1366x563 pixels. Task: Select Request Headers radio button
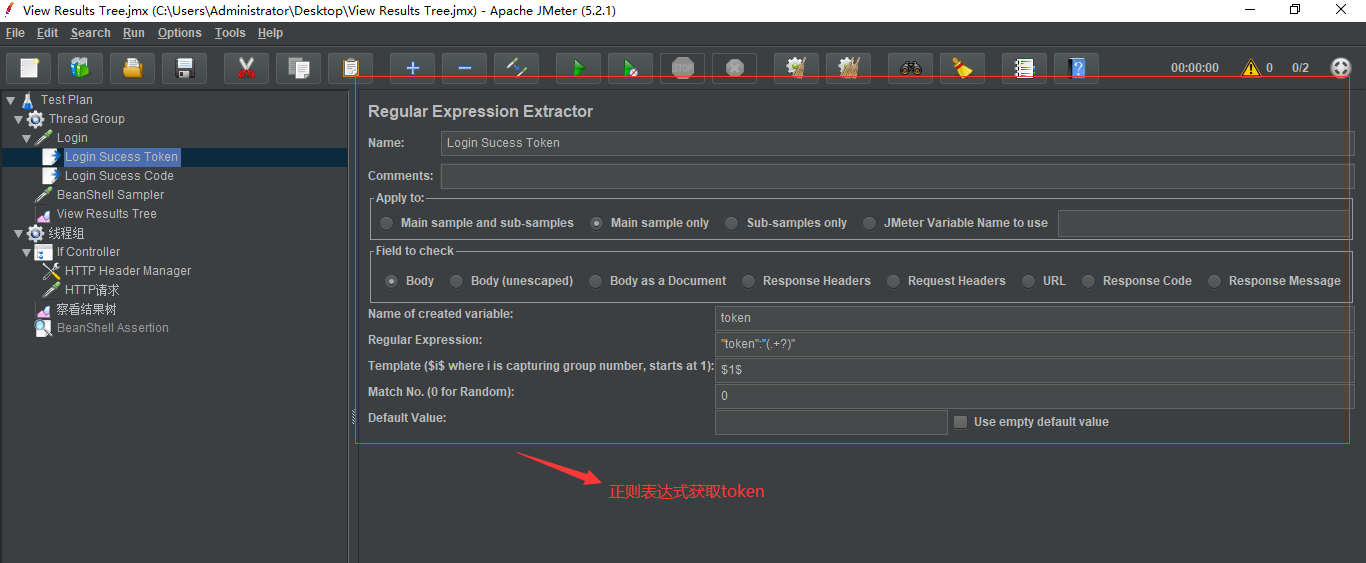(894, 281)
